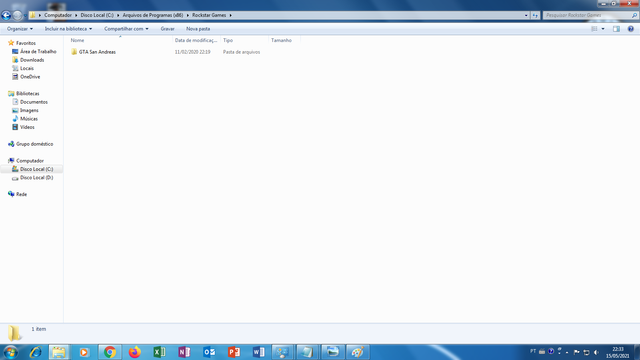This screenshot has height=360, width=640.
Task: Go back with the Explorer back arrow
Action: pyautogui.click(x=6, y=16)
